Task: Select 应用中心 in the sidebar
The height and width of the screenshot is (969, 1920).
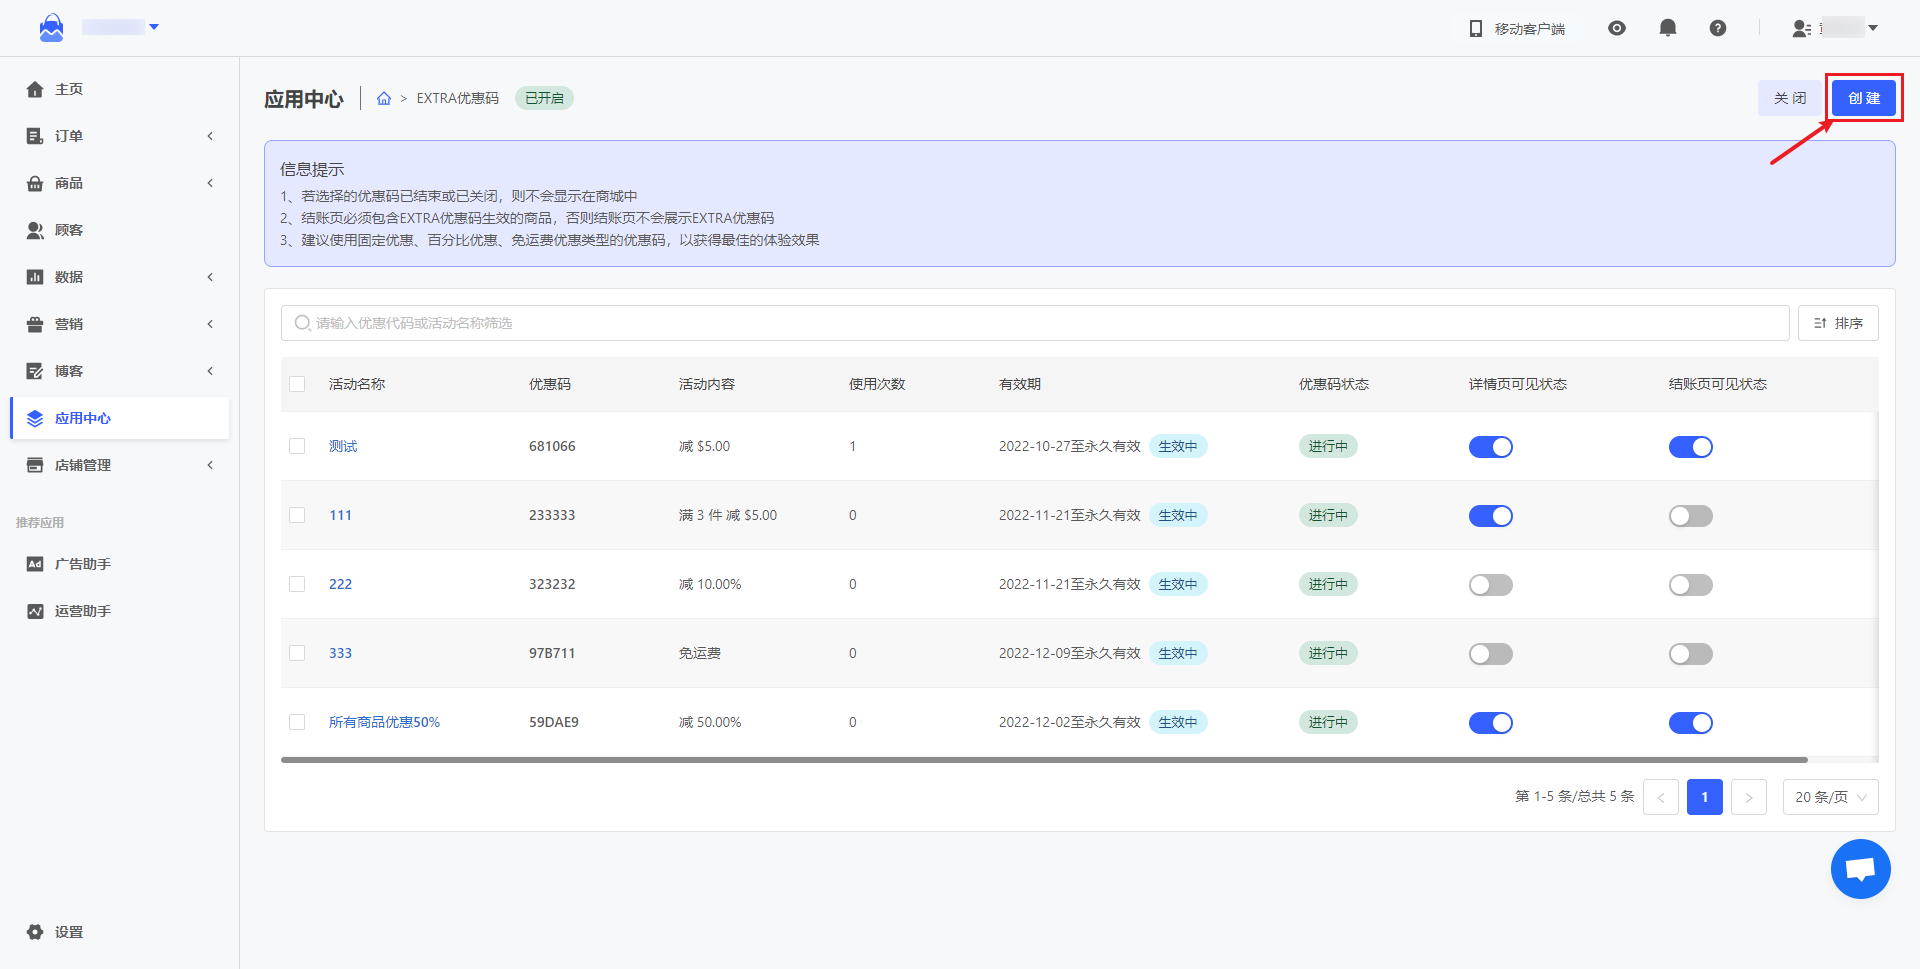Action: point(120,418)
